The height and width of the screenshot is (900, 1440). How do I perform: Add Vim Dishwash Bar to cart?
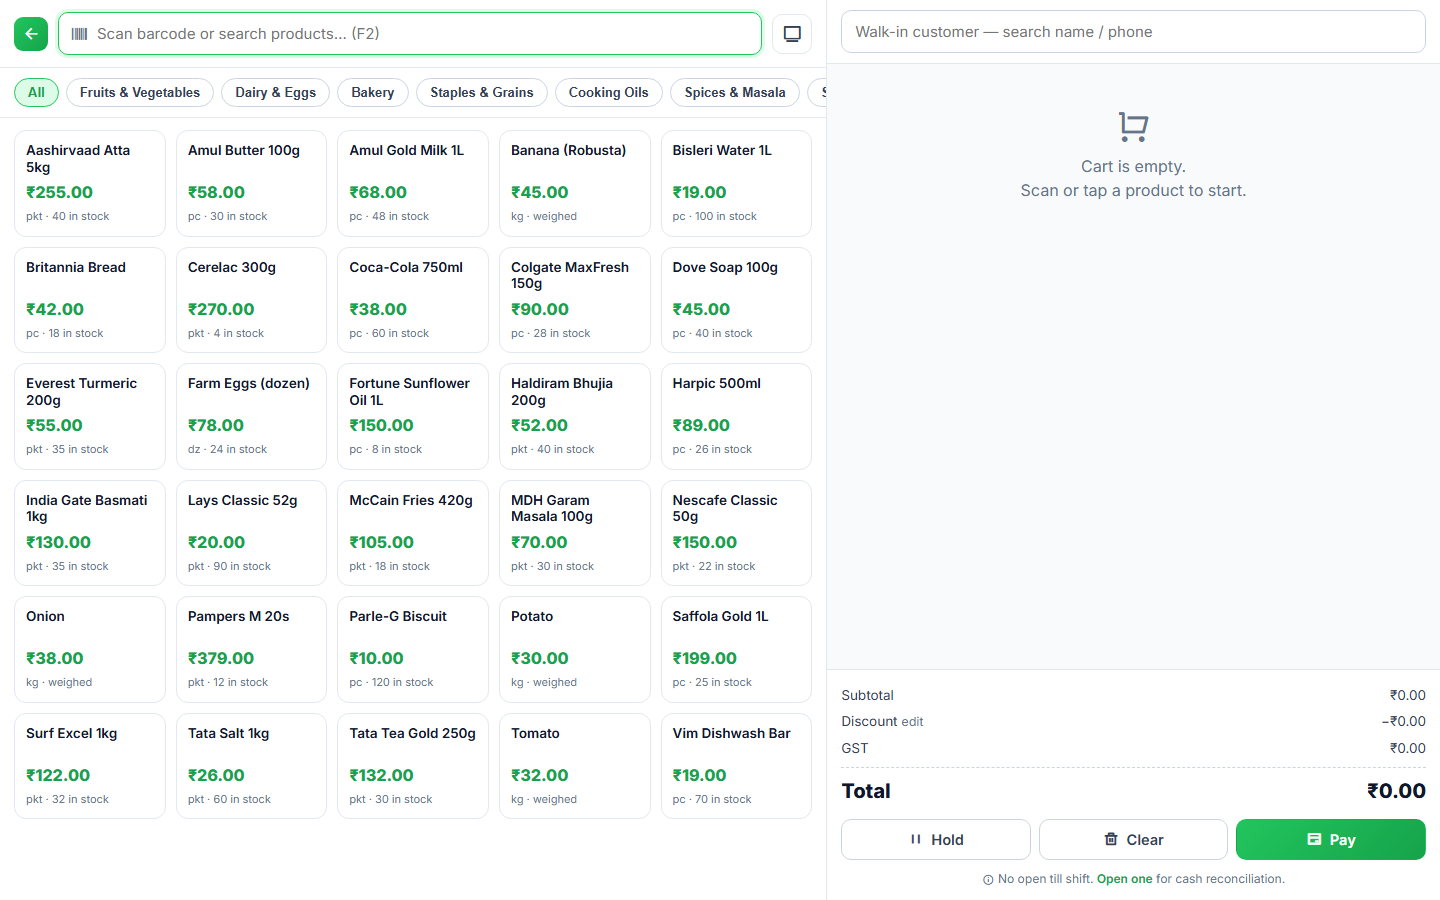point(736,766)
